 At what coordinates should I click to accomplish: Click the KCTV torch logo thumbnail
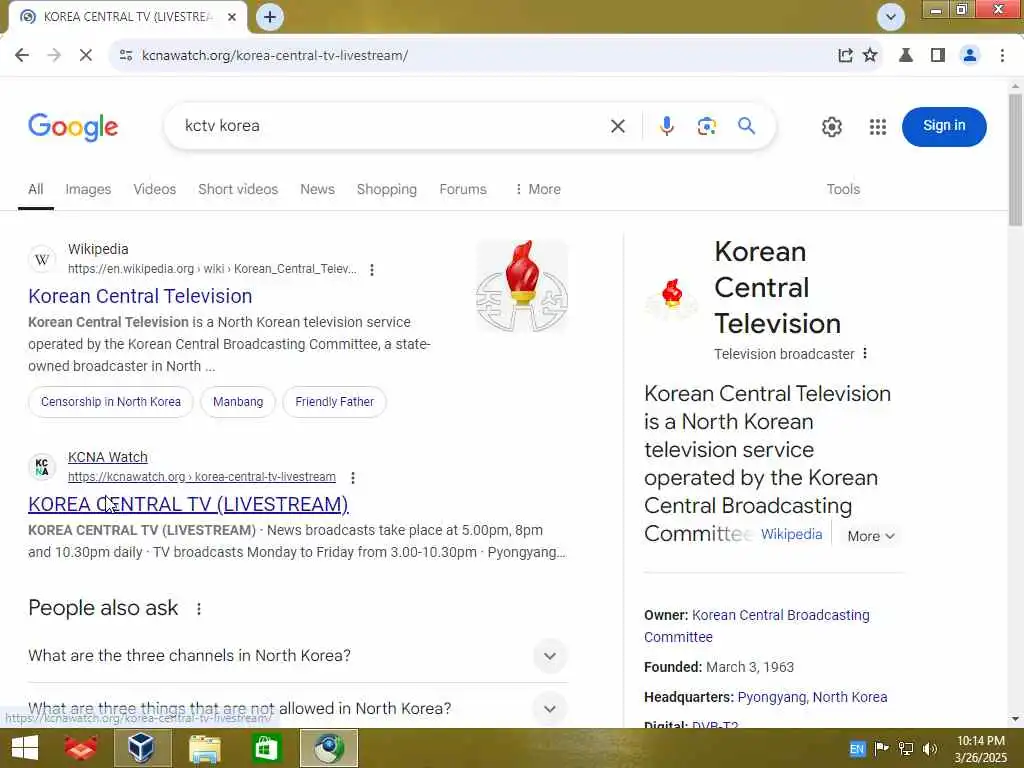tap(522, 286)
